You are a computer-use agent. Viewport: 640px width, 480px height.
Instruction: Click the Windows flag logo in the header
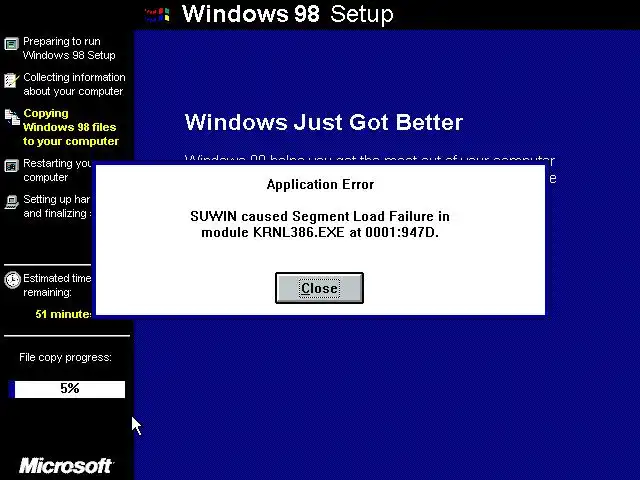[x=157, y=15]
